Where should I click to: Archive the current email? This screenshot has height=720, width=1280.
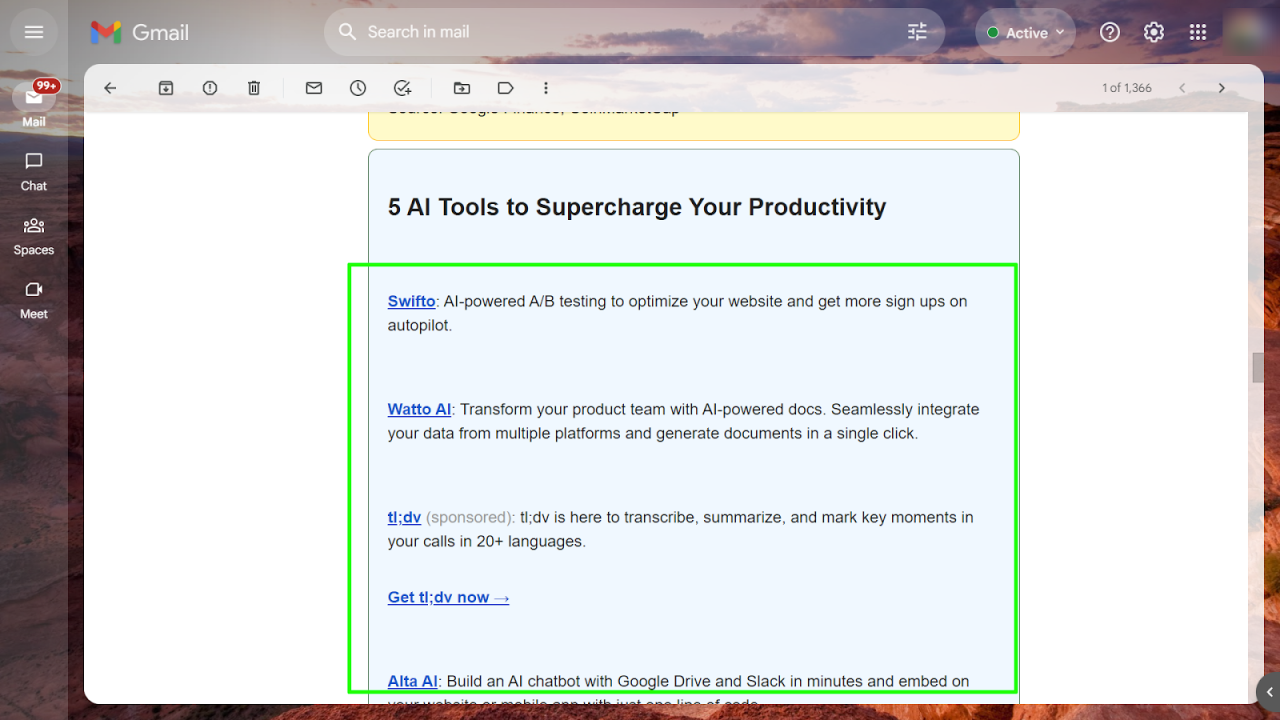tap(165, 88)
